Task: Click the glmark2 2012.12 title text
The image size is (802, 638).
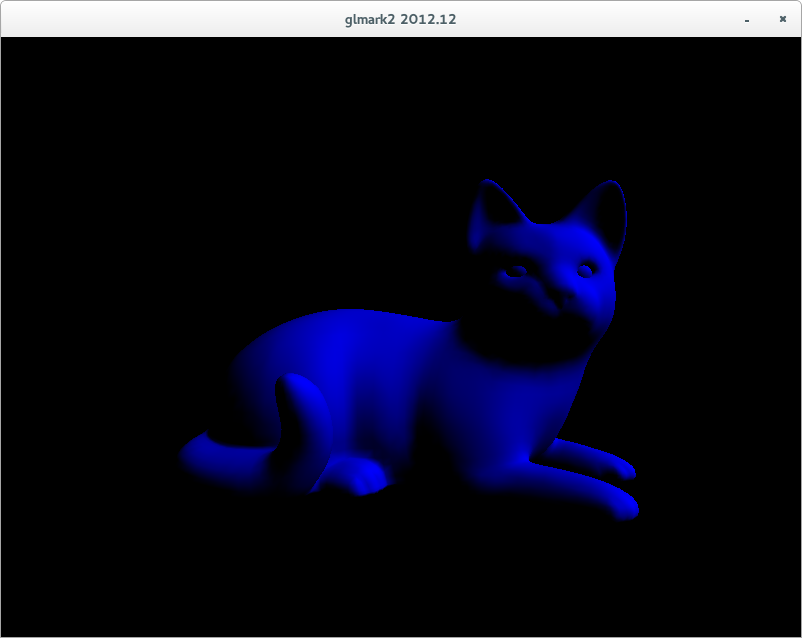Action: [400, 19]
